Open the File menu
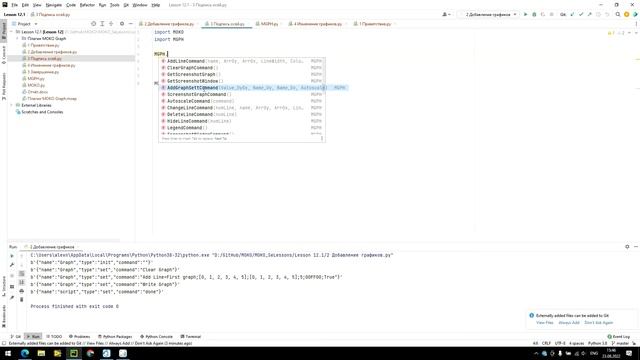 coord(14,5)
